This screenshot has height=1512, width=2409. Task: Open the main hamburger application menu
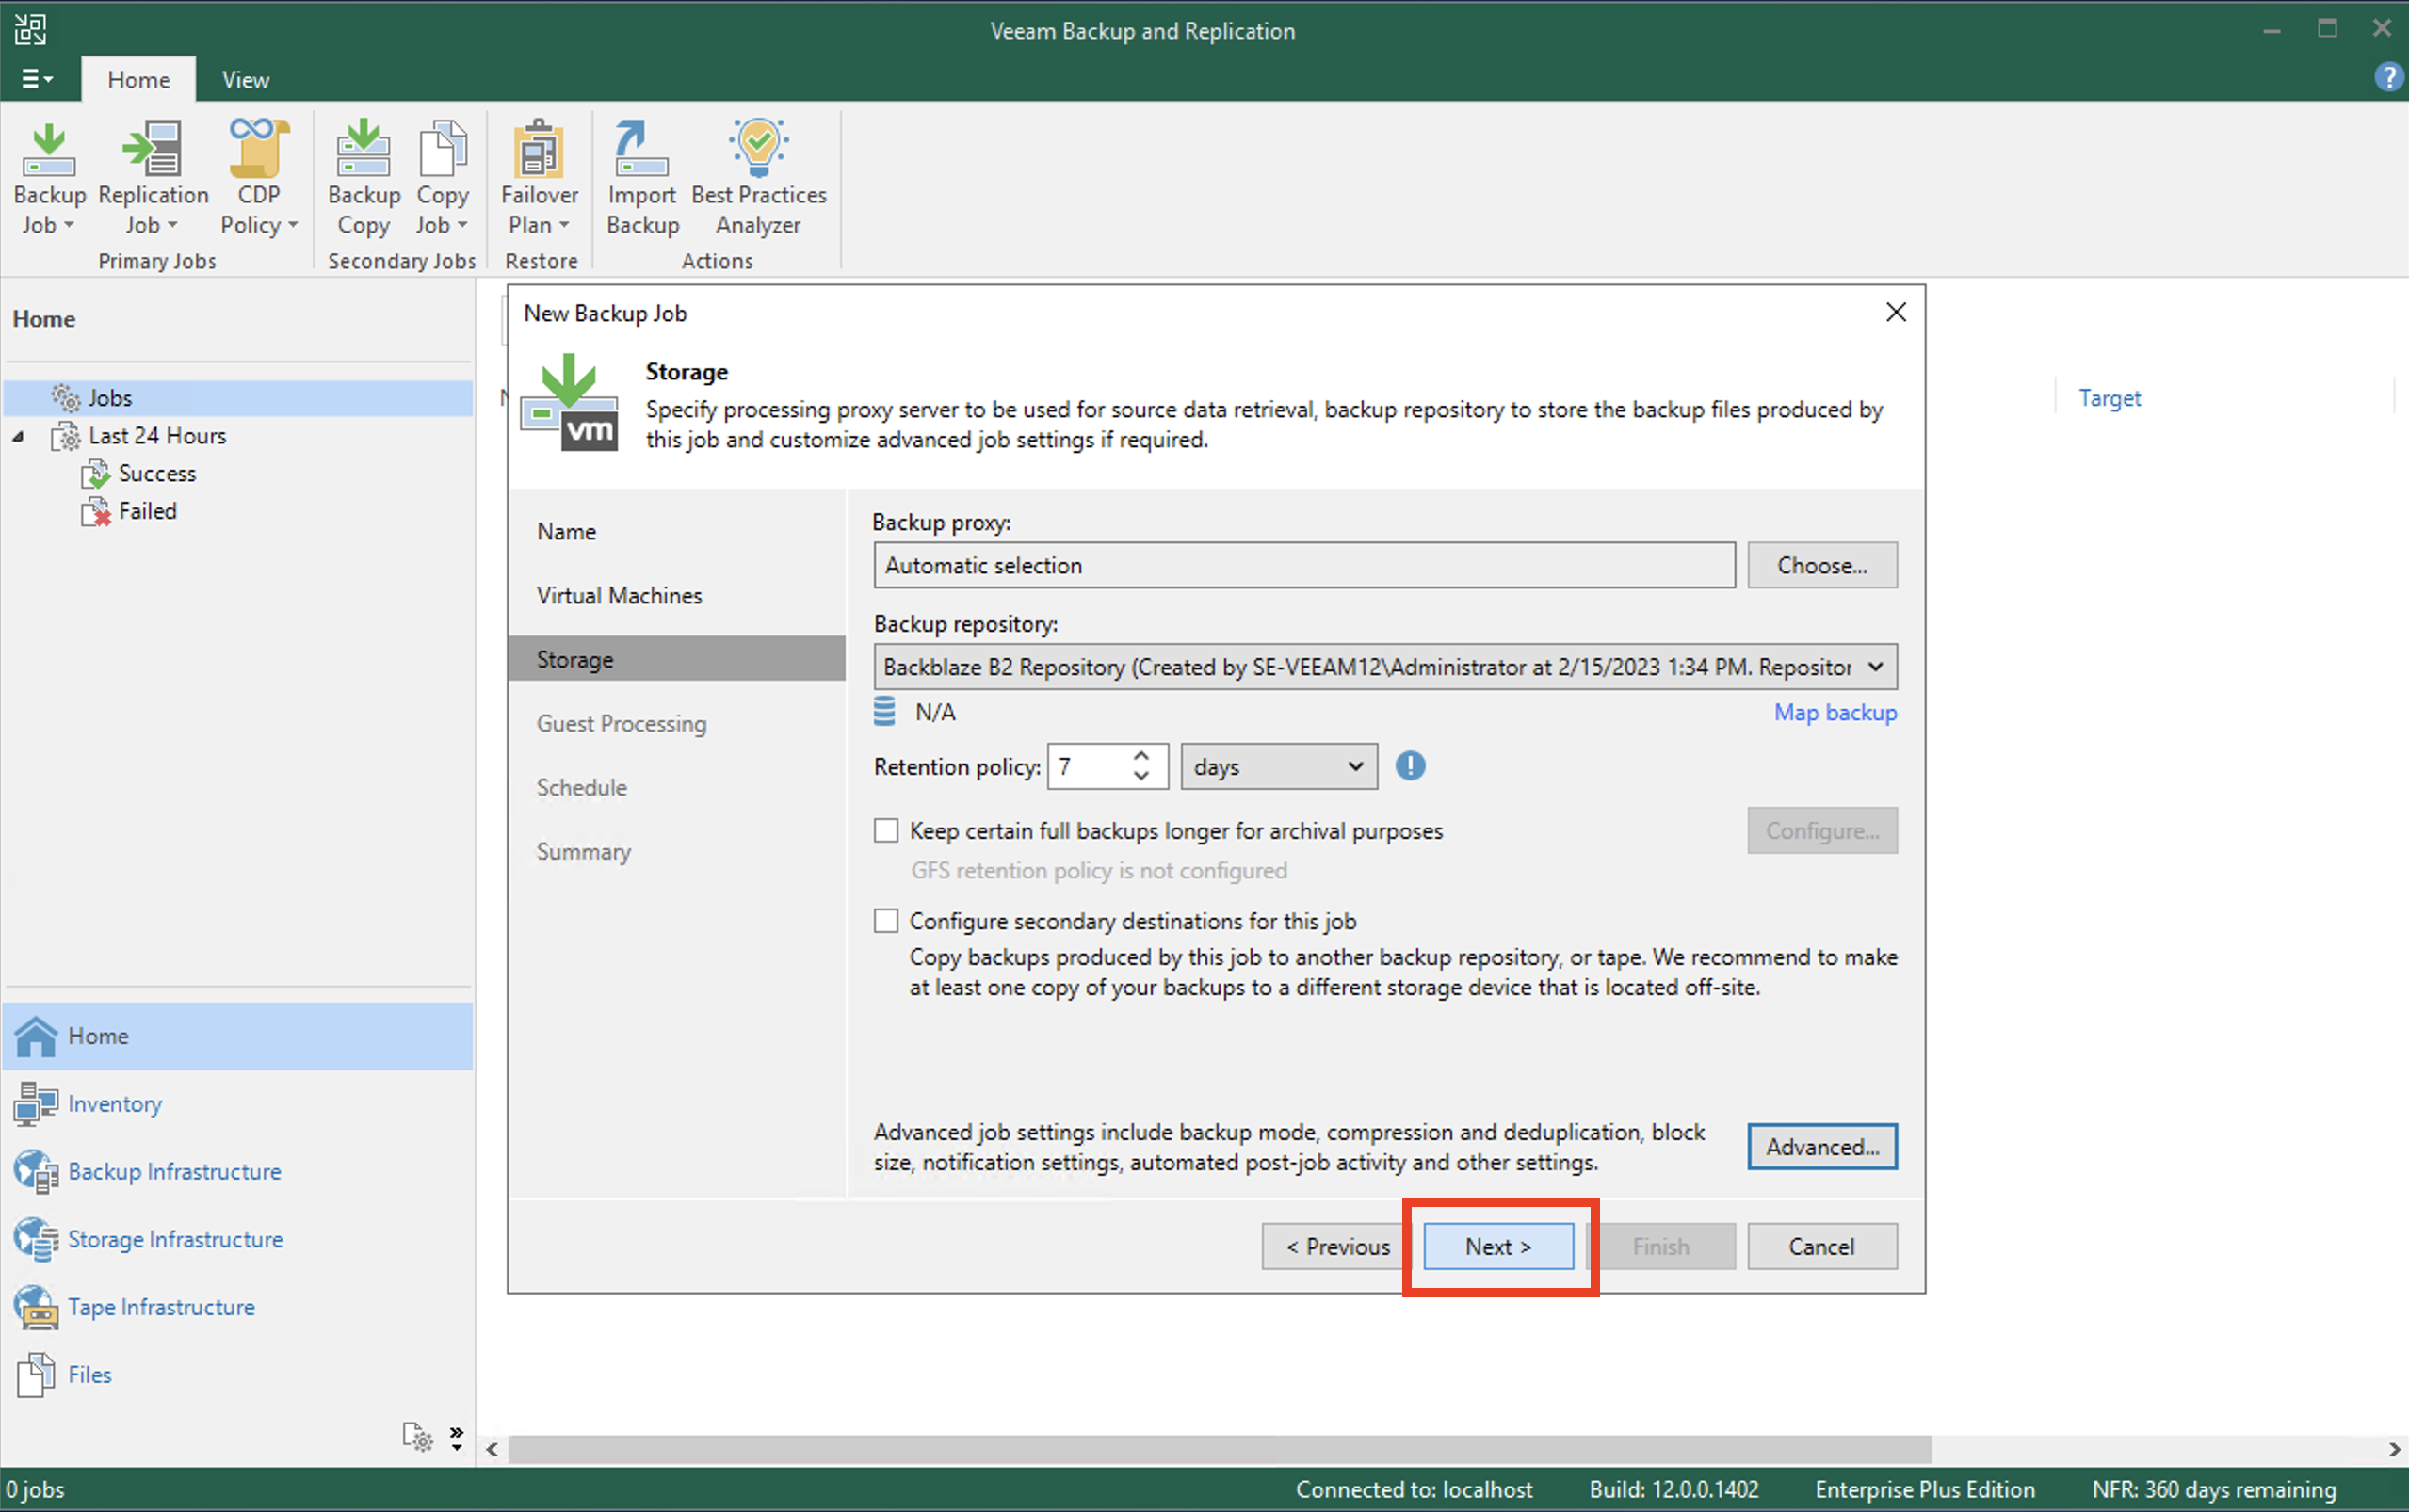click(x=37, y=79)
